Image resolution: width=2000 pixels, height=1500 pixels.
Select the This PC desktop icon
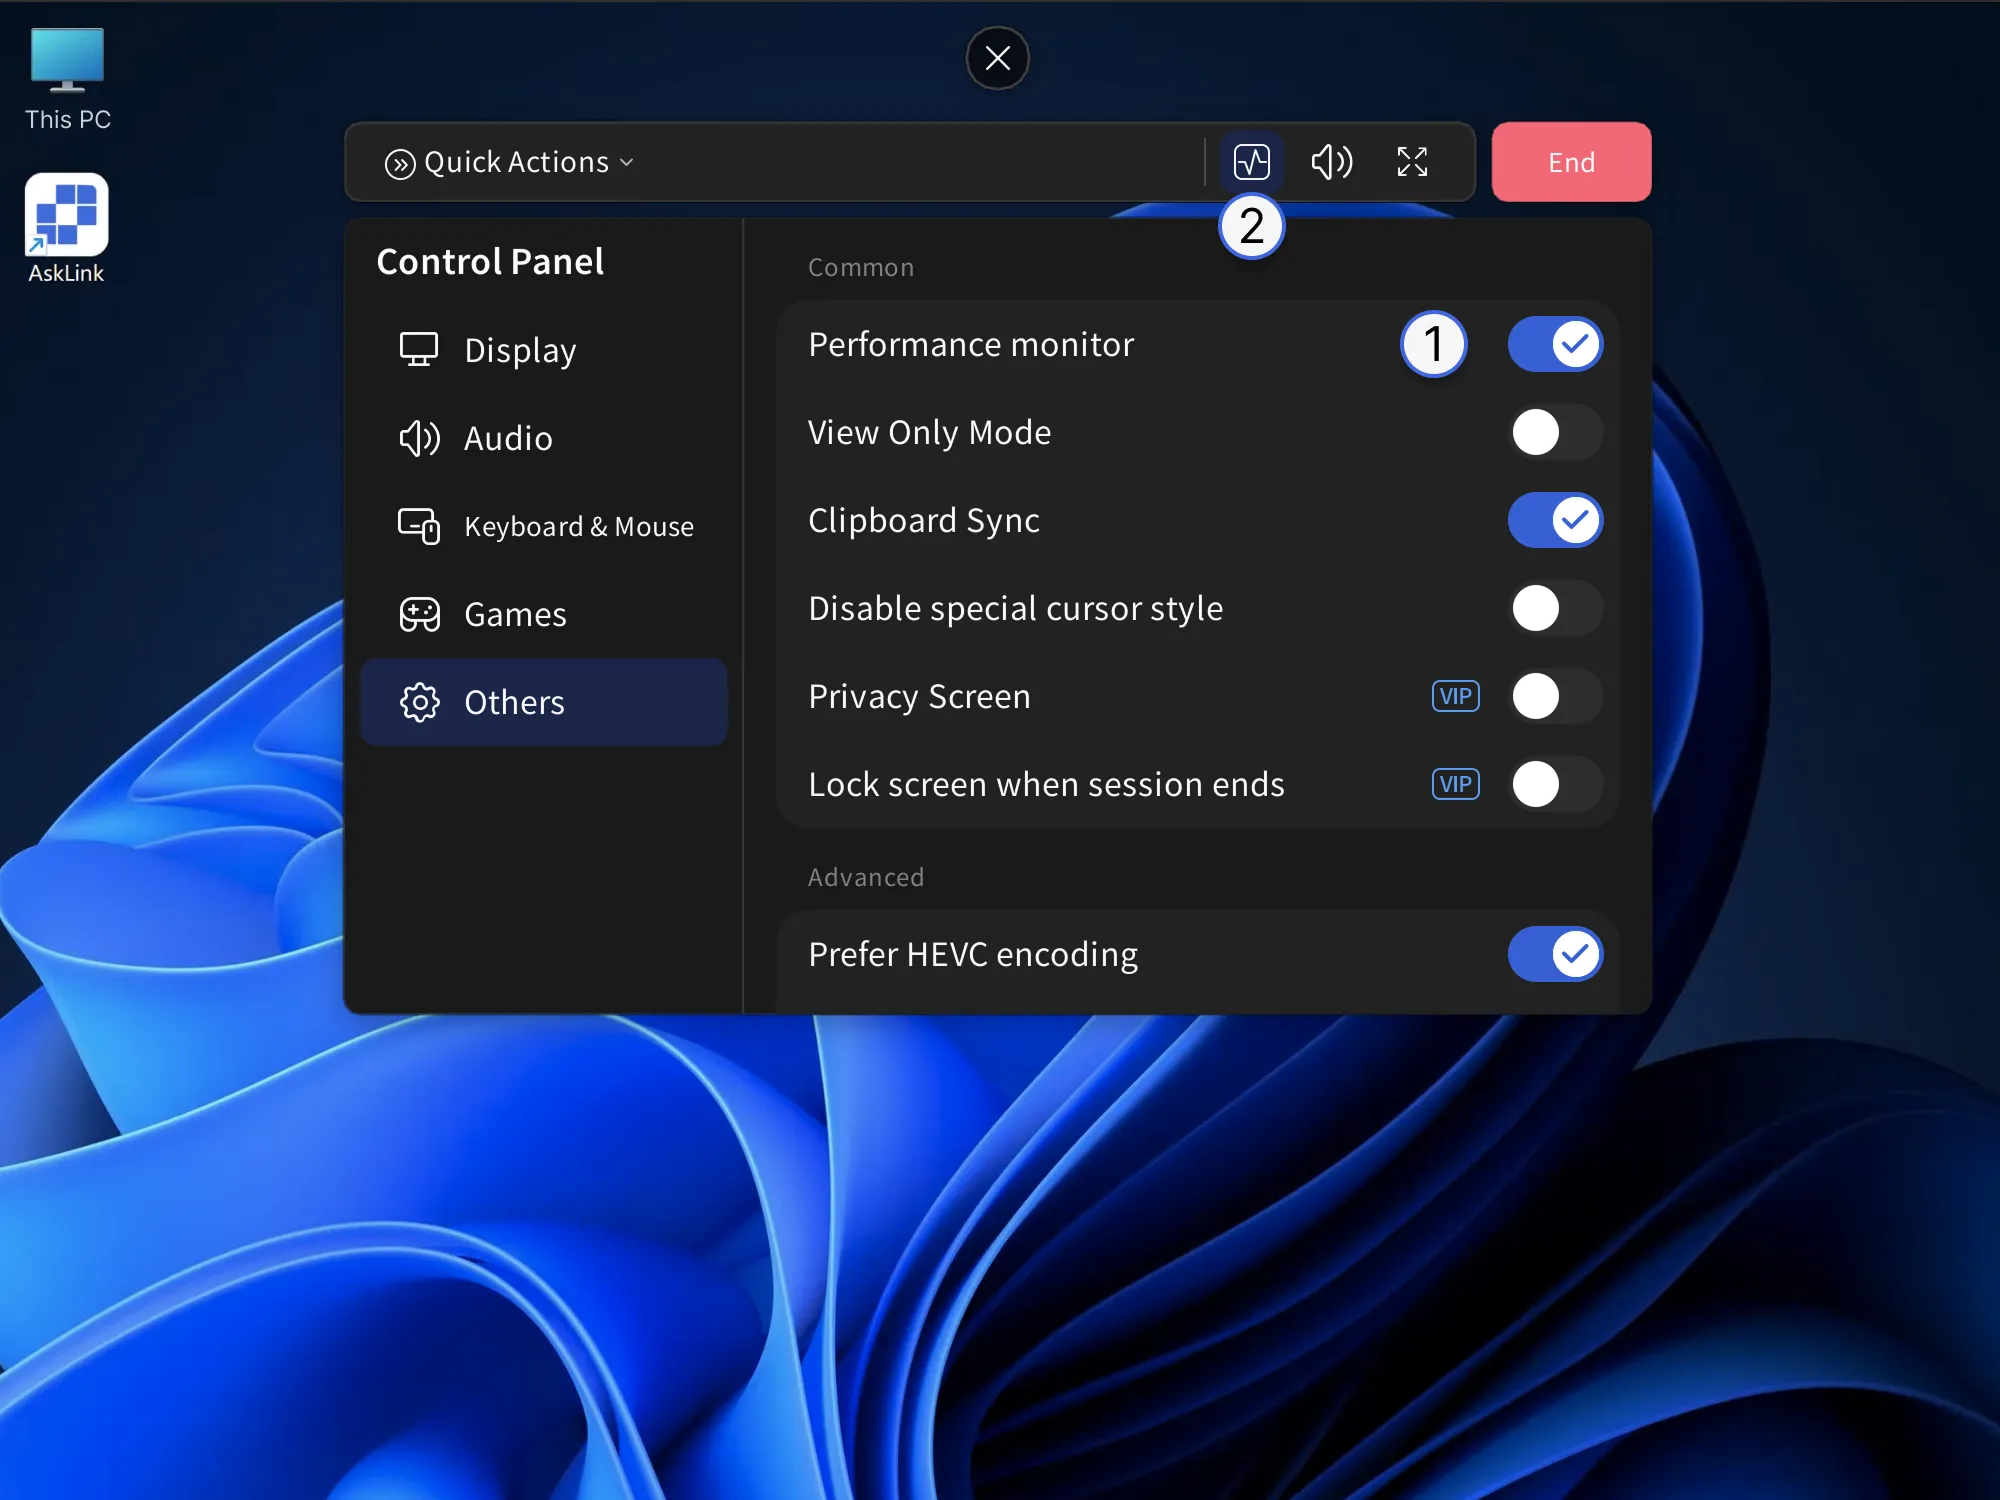[x=67, y=62]
